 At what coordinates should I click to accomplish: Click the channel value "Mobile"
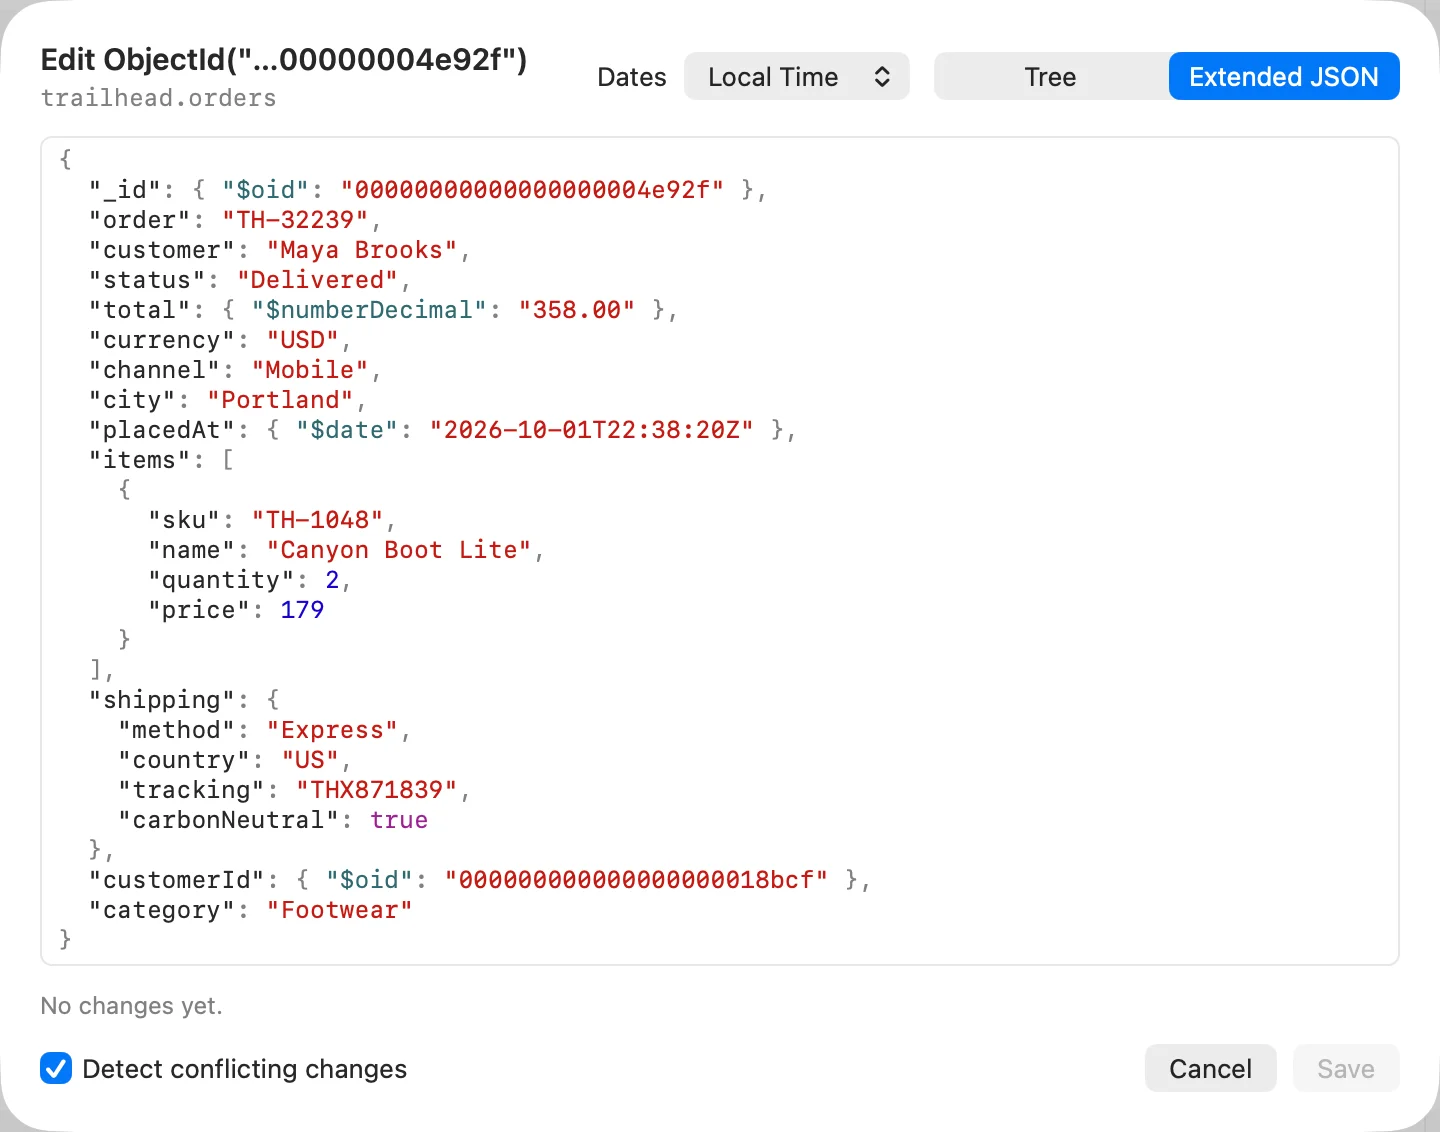(x=310, y=370)
